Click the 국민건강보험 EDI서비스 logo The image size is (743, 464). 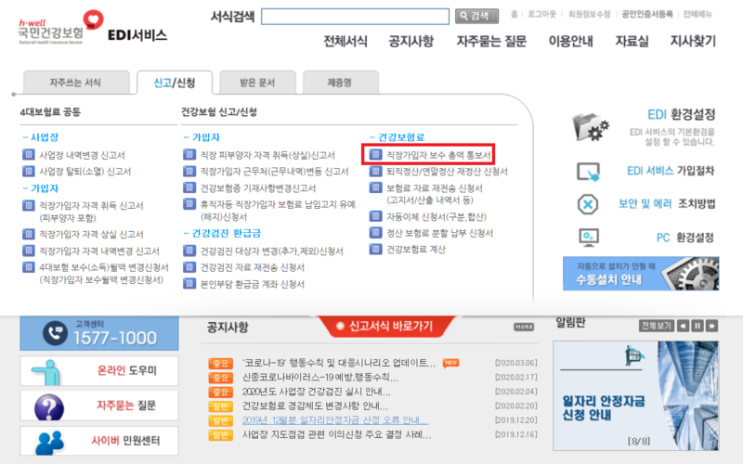pos(92,28)
